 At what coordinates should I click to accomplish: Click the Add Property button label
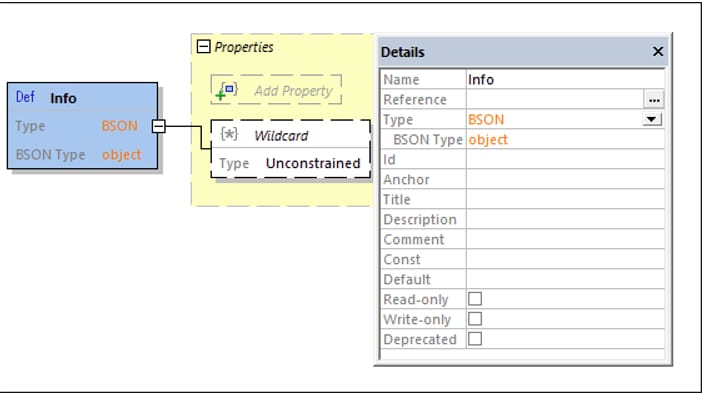pyautogui.click(x=293, y=91)
